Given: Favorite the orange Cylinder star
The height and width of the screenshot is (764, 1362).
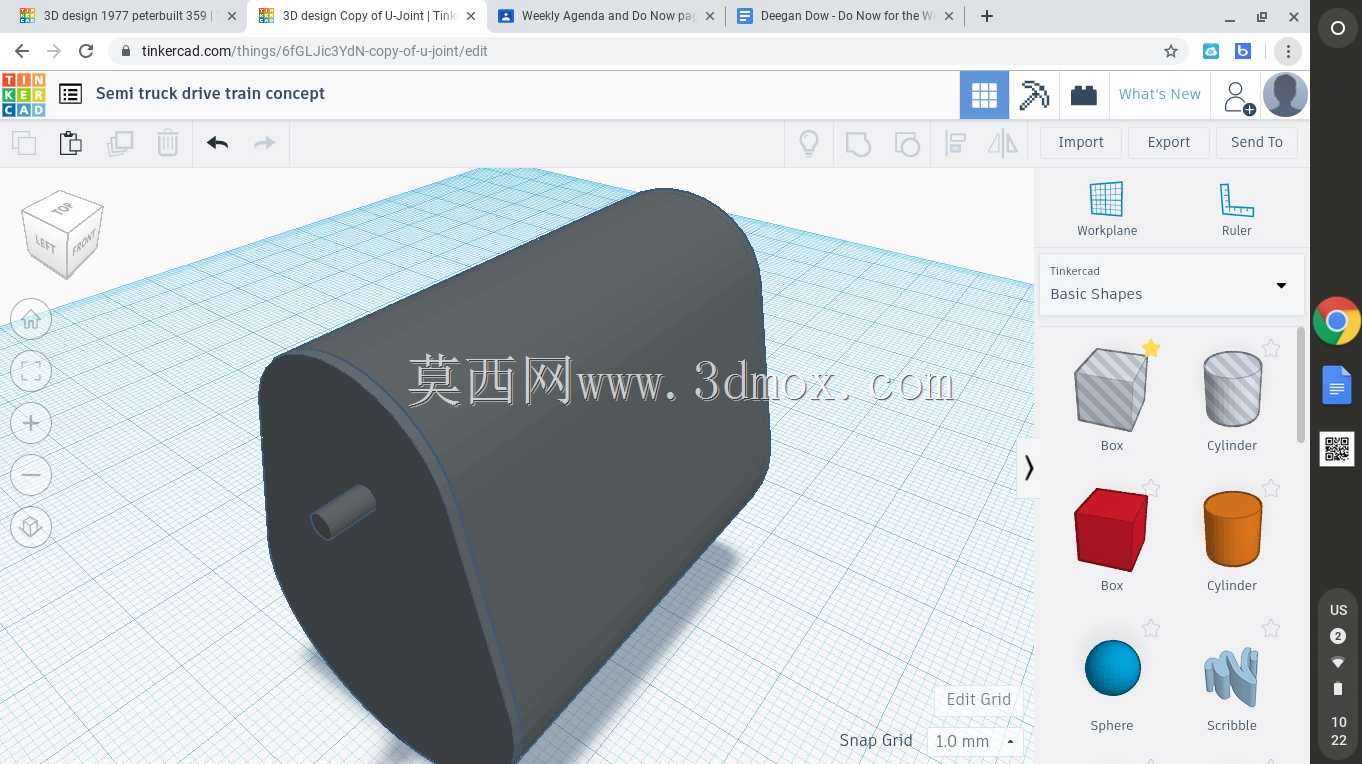Looking at the screenshot, I should (1271, 488).
